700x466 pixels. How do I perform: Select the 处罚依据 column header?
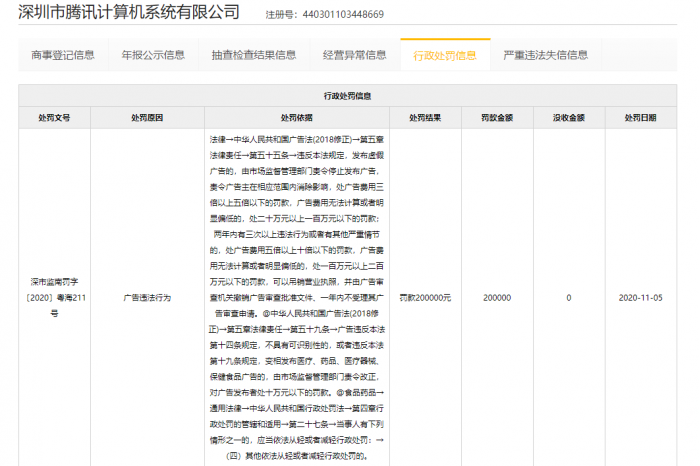[x=296, y=117]
